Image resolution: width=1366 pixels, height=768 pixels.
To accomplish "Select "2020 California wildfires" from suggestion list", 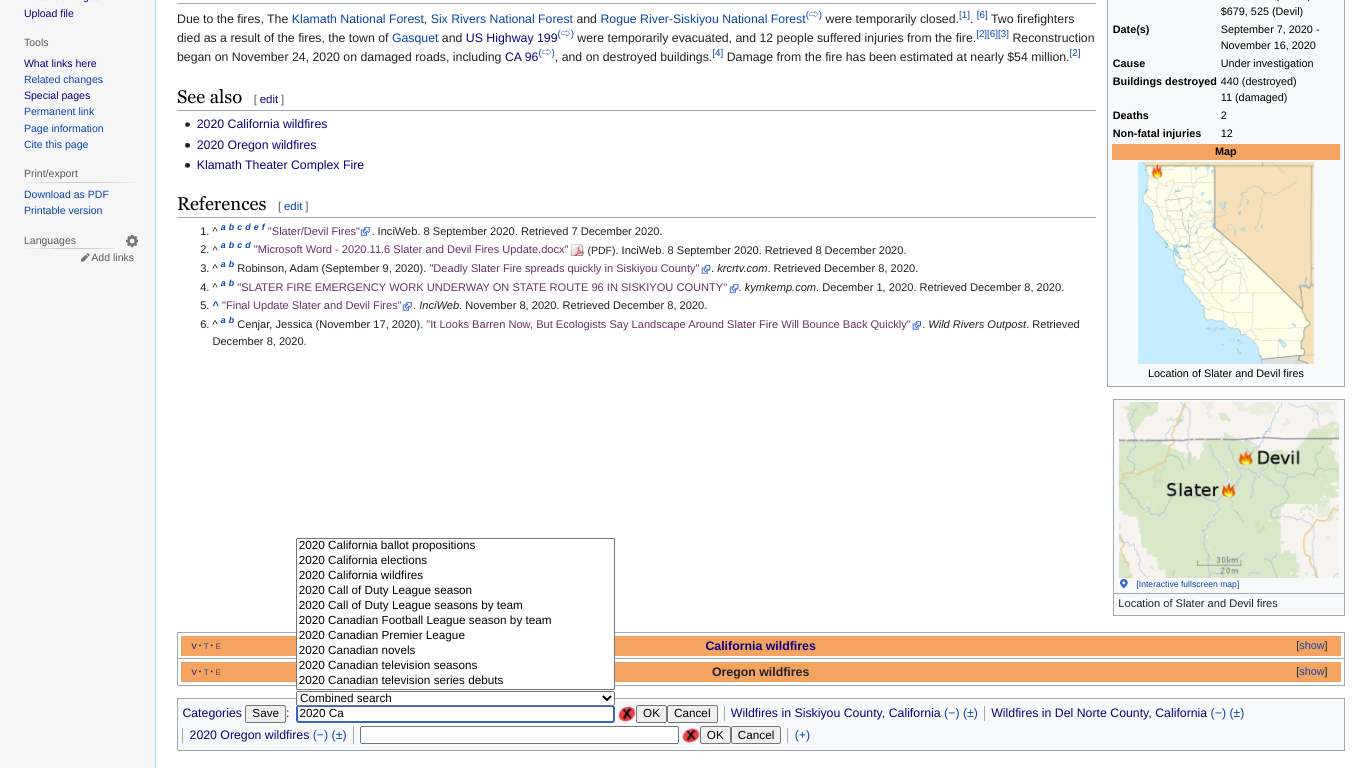I will pyautogui.click(x=455, y=575).
